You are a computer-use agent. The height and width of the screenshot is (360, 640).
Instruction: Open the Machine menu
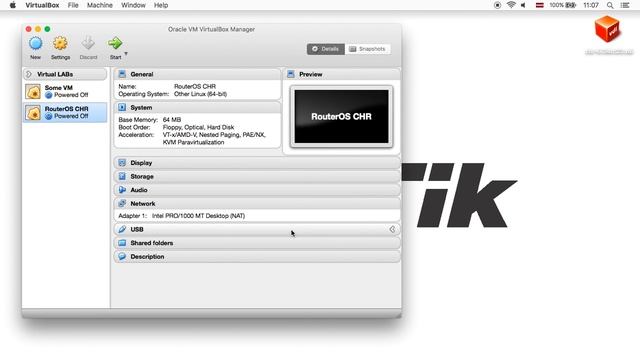[x=100, y=5]
